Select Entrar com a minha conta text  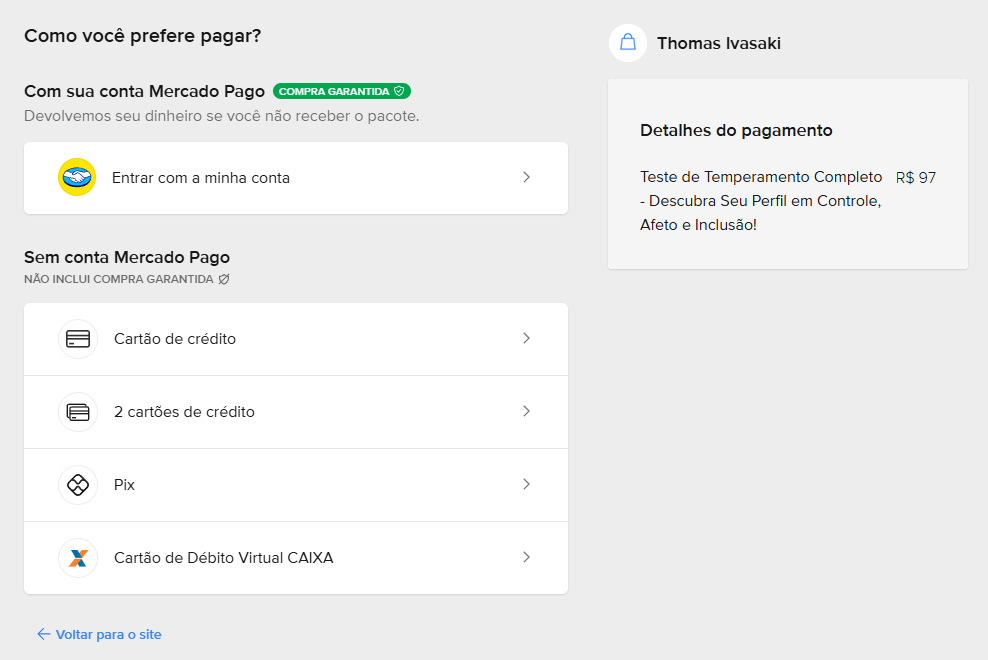tap(201, 178)
